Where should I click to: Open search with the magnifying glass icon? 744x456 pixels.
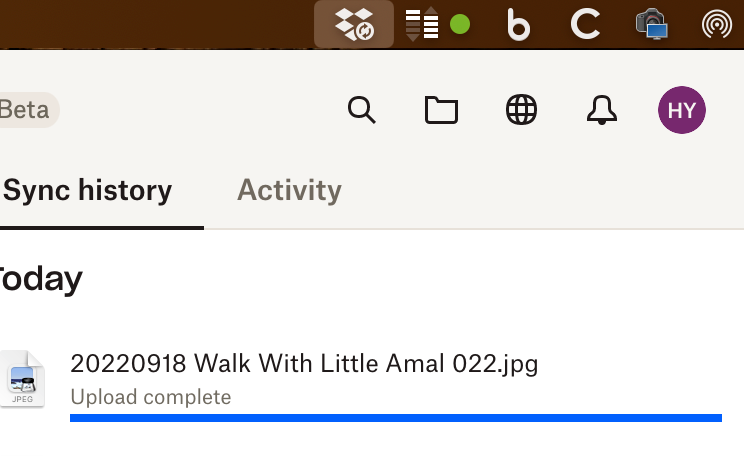click(x=361, y=110)
